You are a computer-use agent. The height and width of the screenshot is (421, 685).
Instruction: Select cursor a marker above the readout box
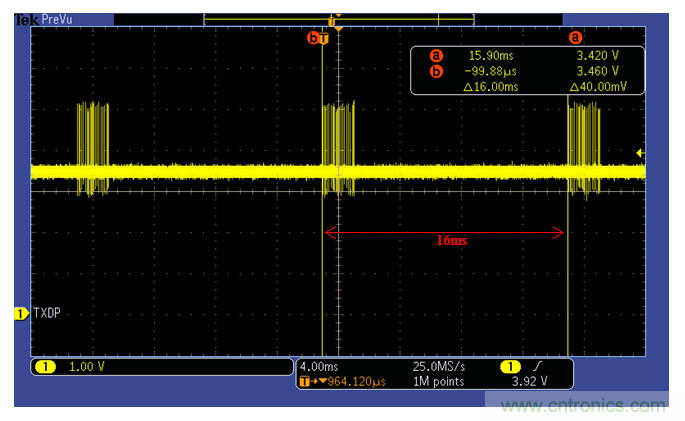pos(575,37)
